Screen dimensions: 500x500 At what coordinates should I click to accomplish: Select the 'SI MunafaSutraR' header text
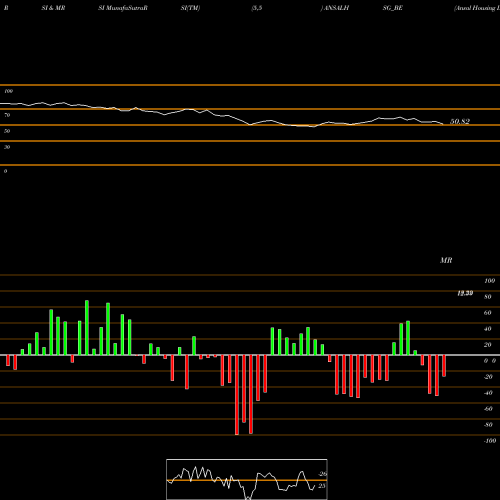(123, 8)
